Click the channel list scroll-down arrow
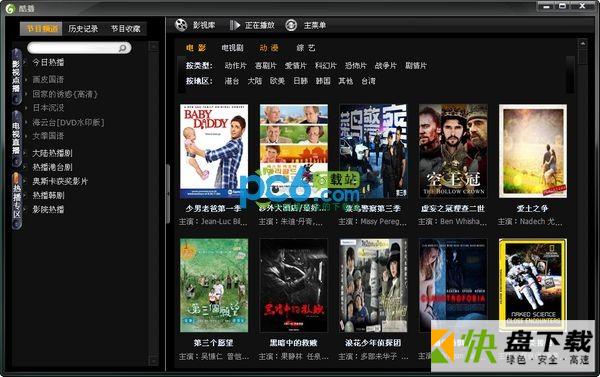The width and height of the screenshot is (600, 377). [x=153, y=361]
